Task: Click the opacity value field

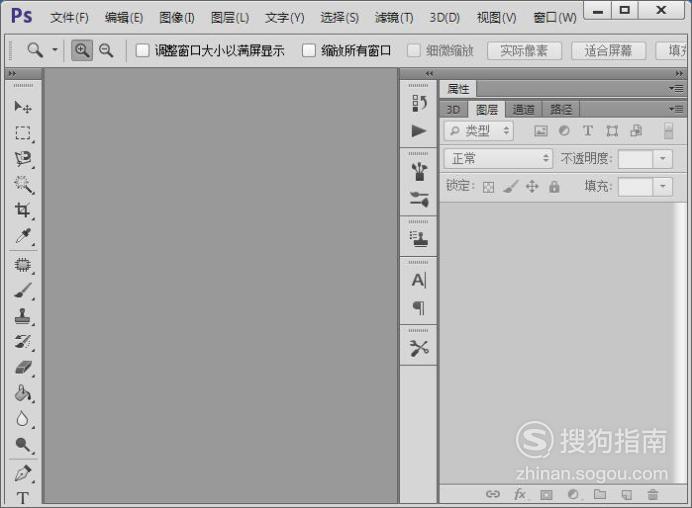Action: pos(636,159)
